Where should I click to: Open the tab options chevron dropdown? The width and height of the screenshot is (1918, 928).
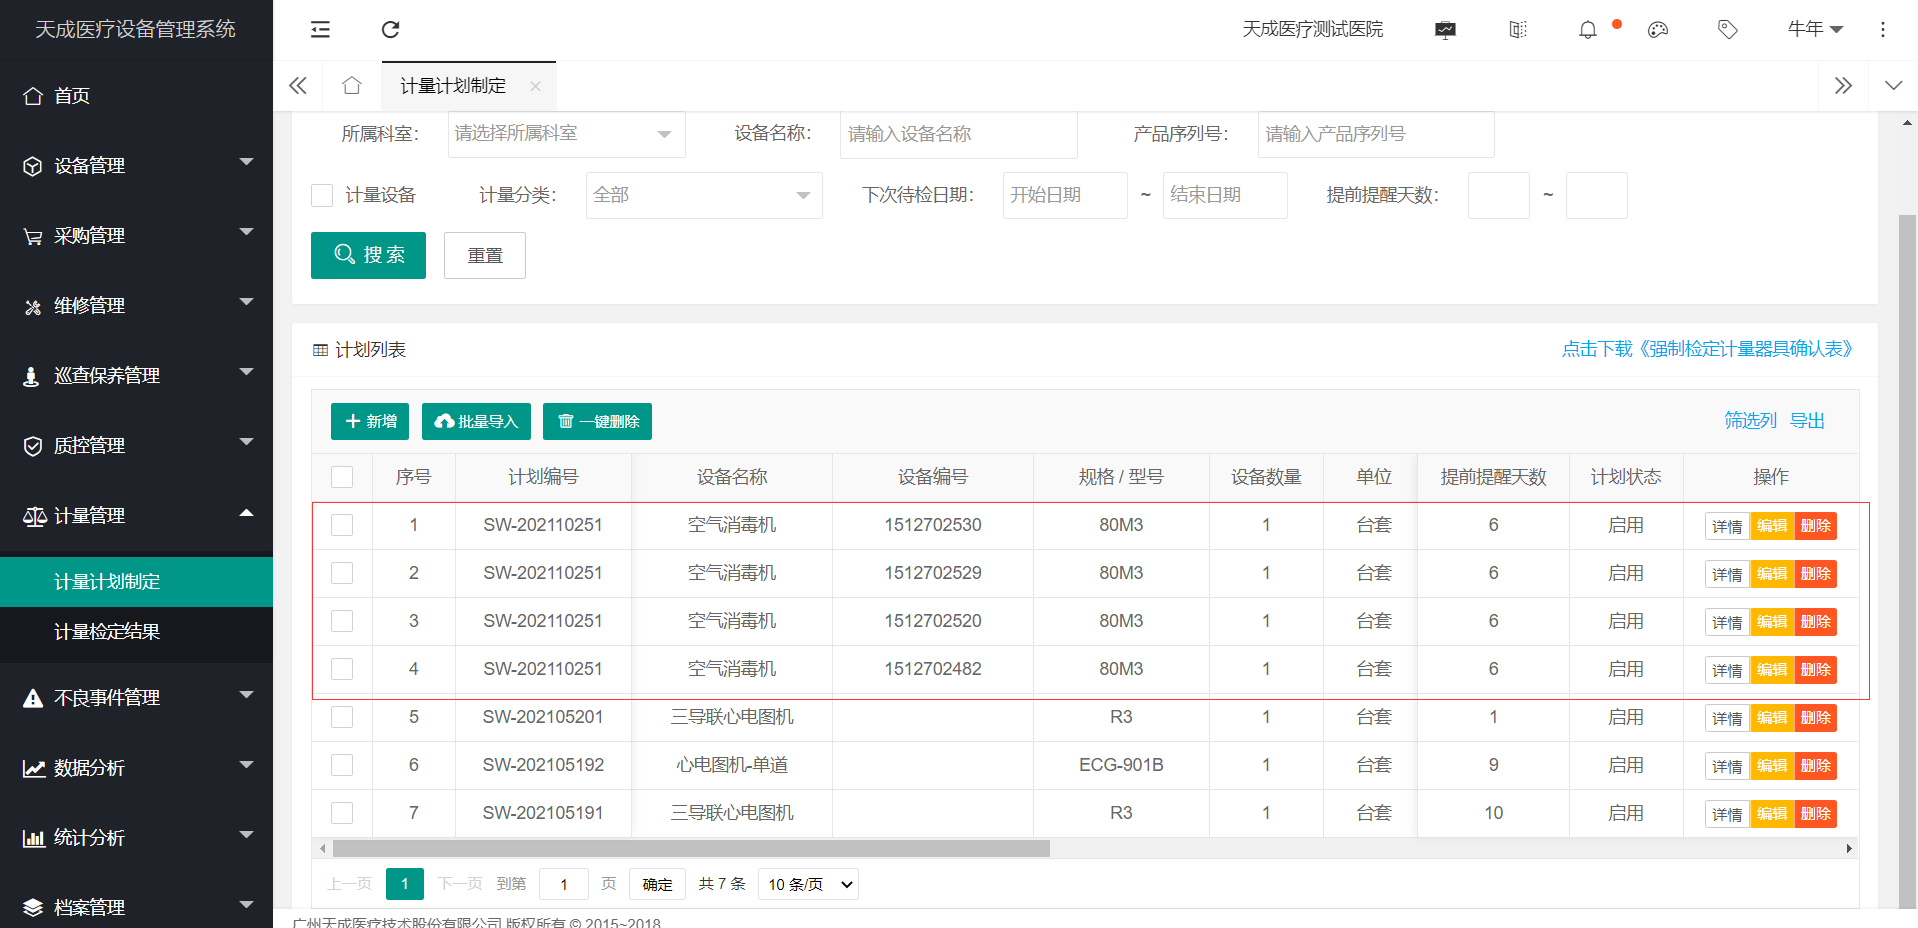click(1893, 86)
